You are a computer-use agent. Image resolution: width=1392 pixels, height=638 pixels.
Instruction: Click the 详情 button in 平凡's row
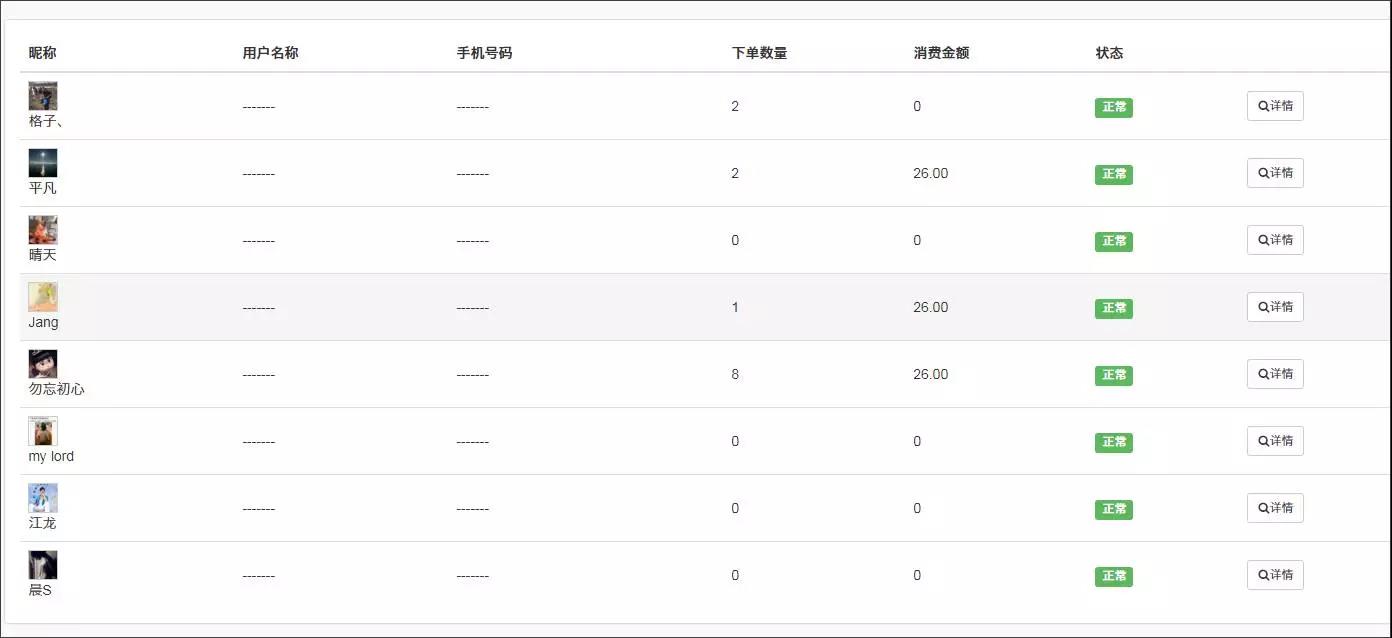pos(1275,173)
